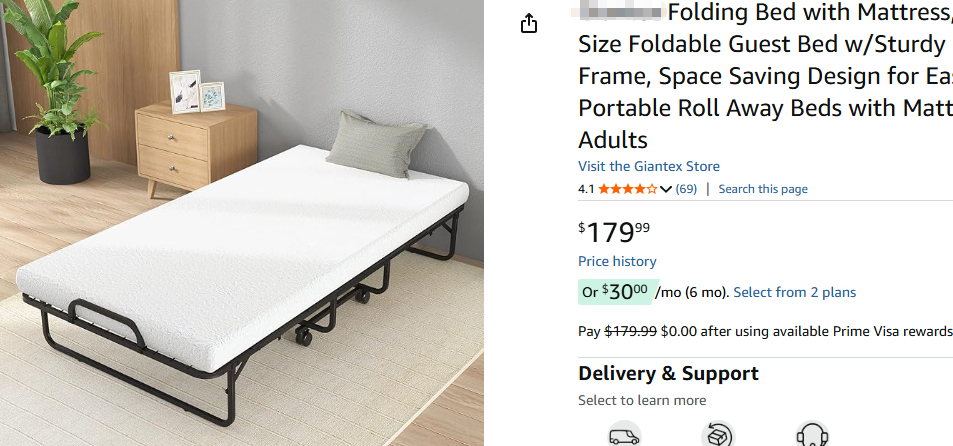Open the 69 customer reviews link
Screen dimensions: 953x446
coord(687,189)
